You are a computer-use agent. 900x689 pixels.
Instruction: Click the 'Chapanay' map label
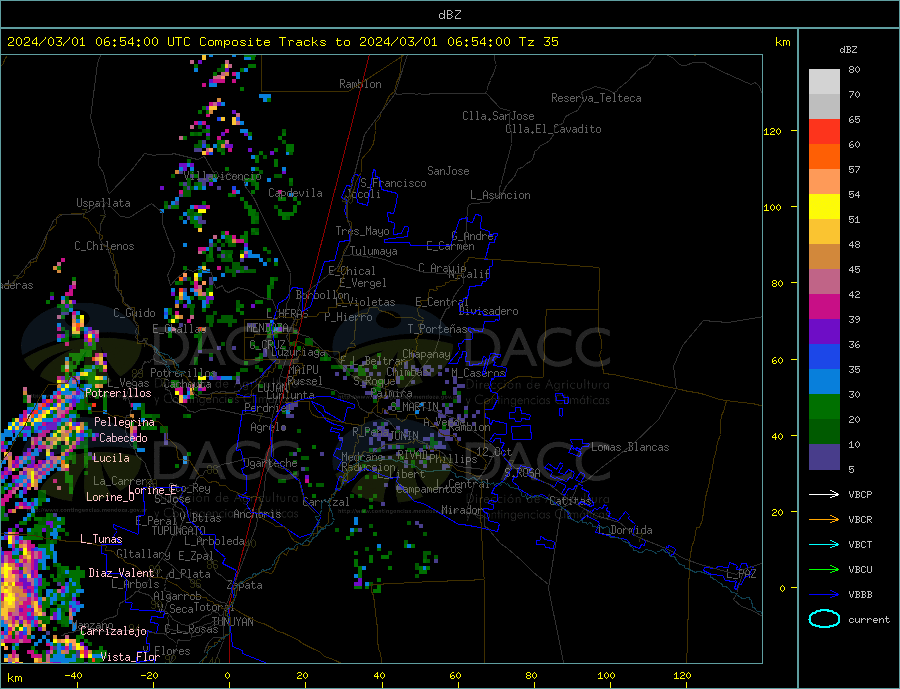click(426, 354)
